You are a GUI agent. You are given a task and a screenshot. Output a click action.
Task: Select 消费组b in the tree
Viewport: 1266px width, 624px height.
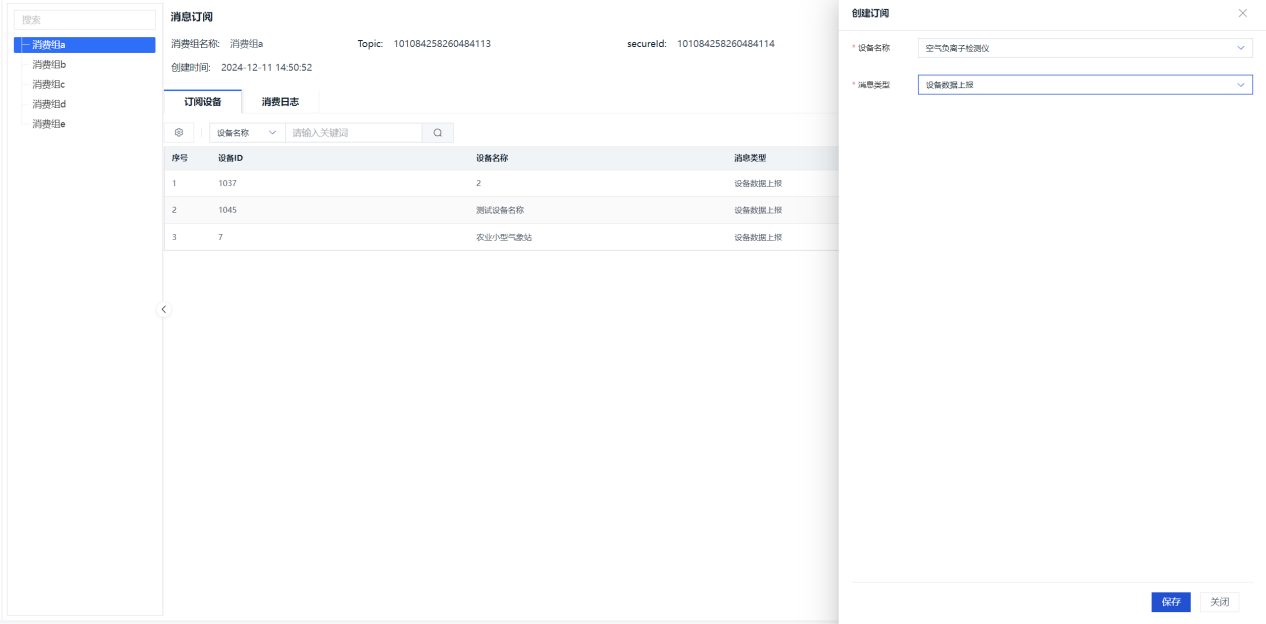[x=49, y=64]
